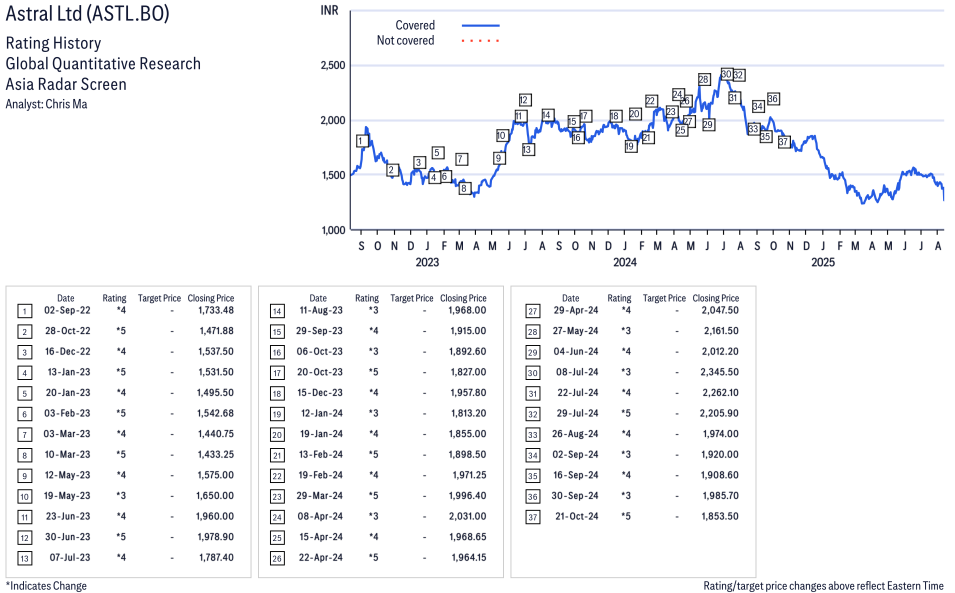Image resolution: width=955 pixels, height=593 pixels.
Task: Click the date 10-Mar-23
Action: 68,455
